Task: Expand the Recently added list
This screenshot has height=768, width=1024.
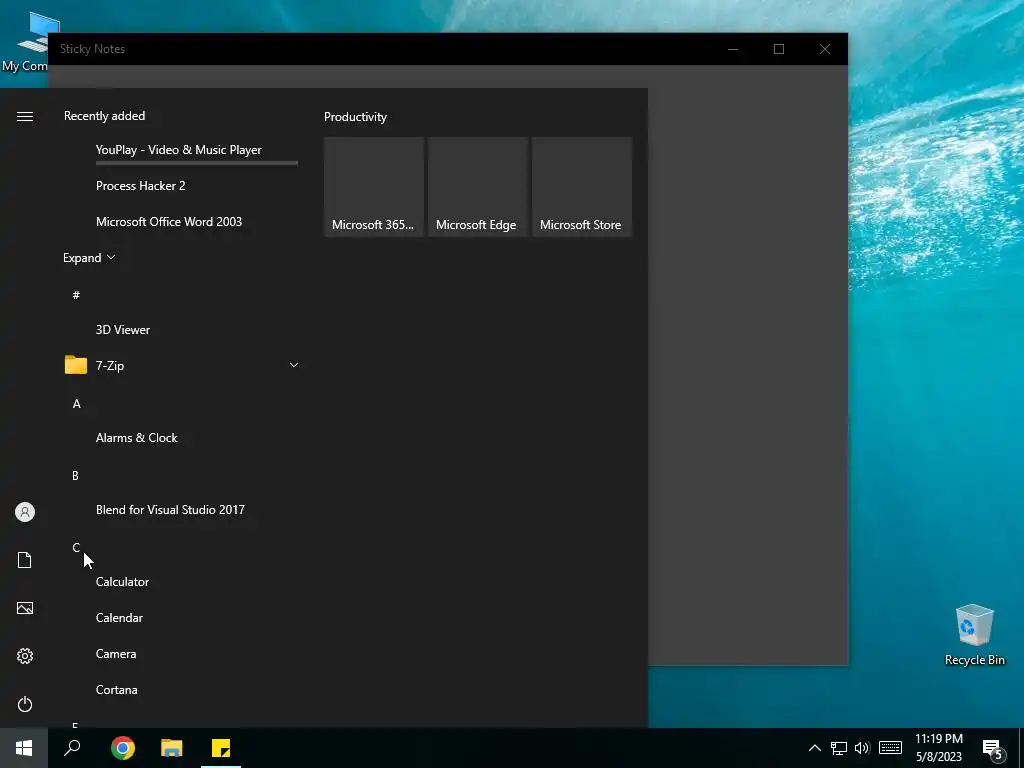Action: [89, 258]
